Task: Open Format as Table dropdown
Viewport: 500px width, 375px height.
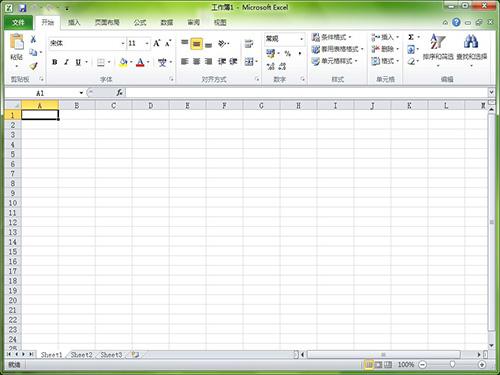Action: coord(337,49)
